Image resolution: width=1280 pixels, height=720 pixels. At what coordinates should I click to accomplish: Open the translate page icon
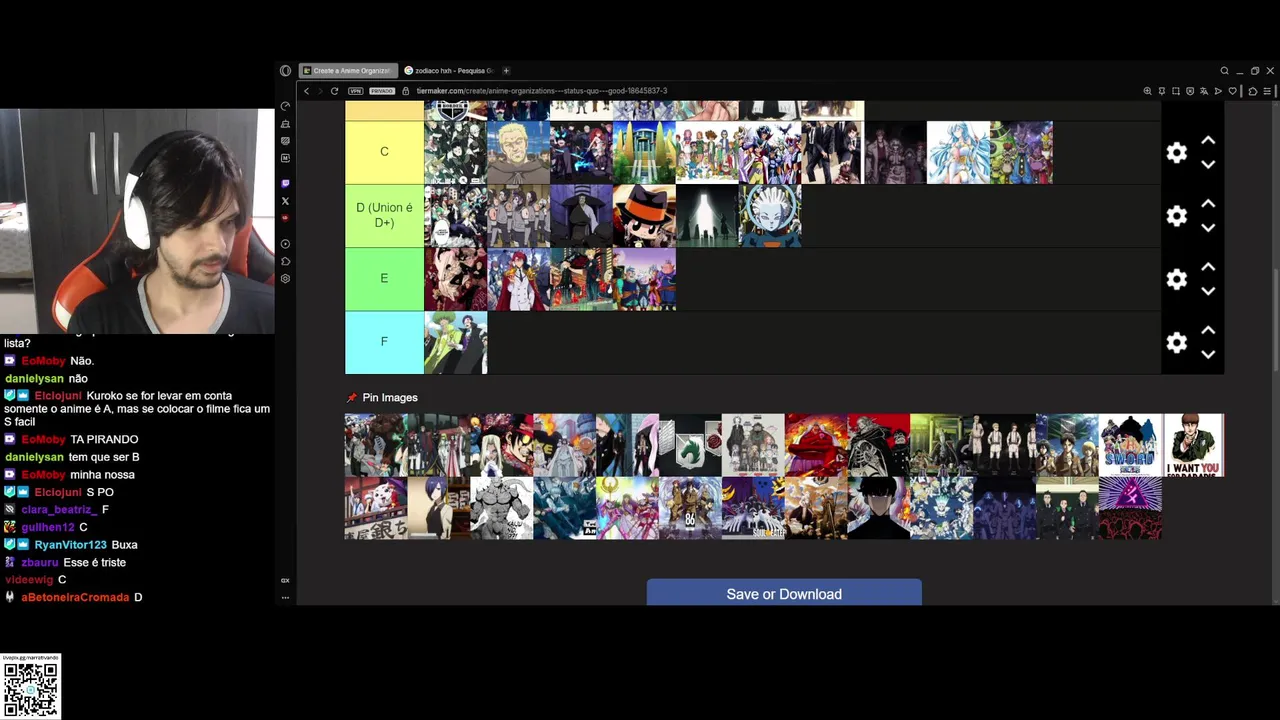click(1204, 91)
